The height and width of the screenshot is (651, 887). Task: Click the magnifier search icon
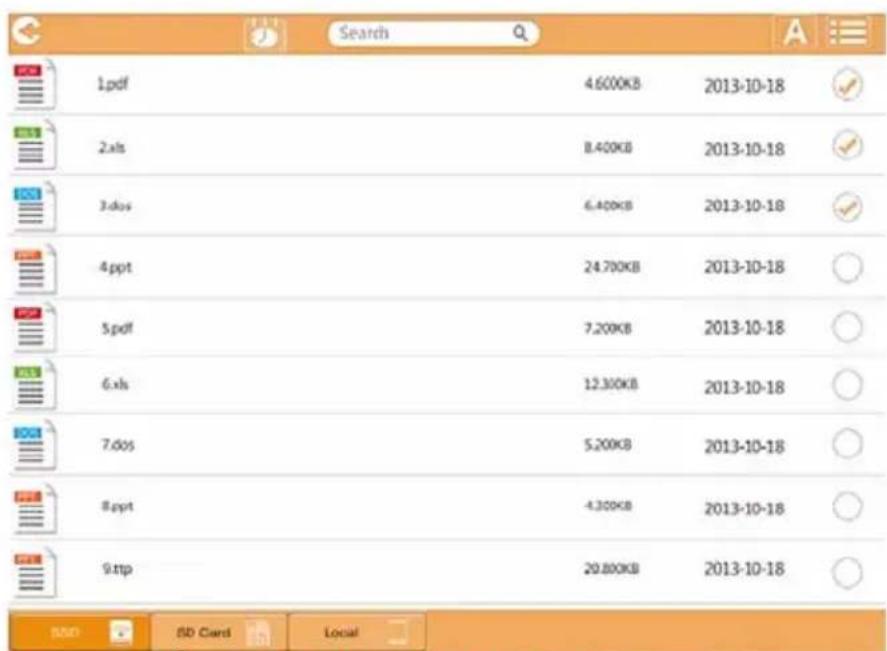point(520,33)
